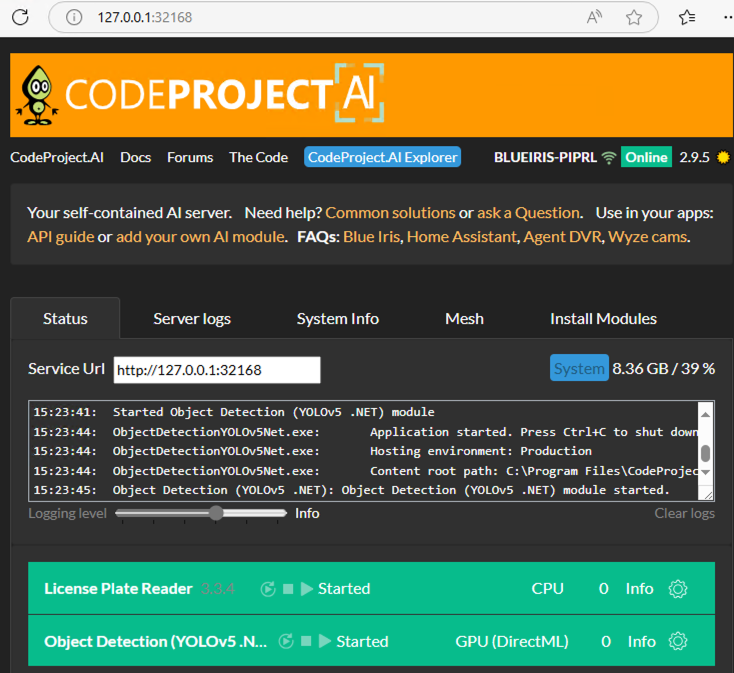Open the CodeProject.AI nav link
This screenshot has height=673, width=734.
point(57,157)
